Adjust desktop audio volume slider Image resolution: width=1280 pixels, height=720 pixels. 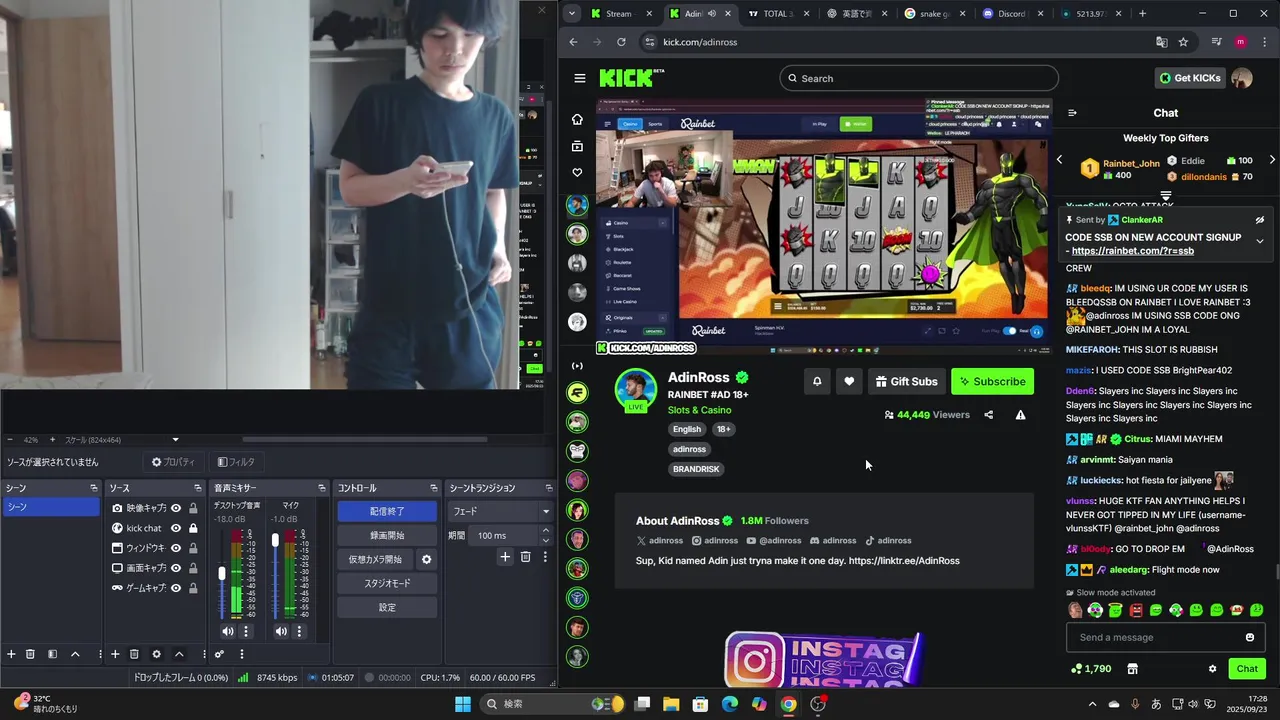222,574
